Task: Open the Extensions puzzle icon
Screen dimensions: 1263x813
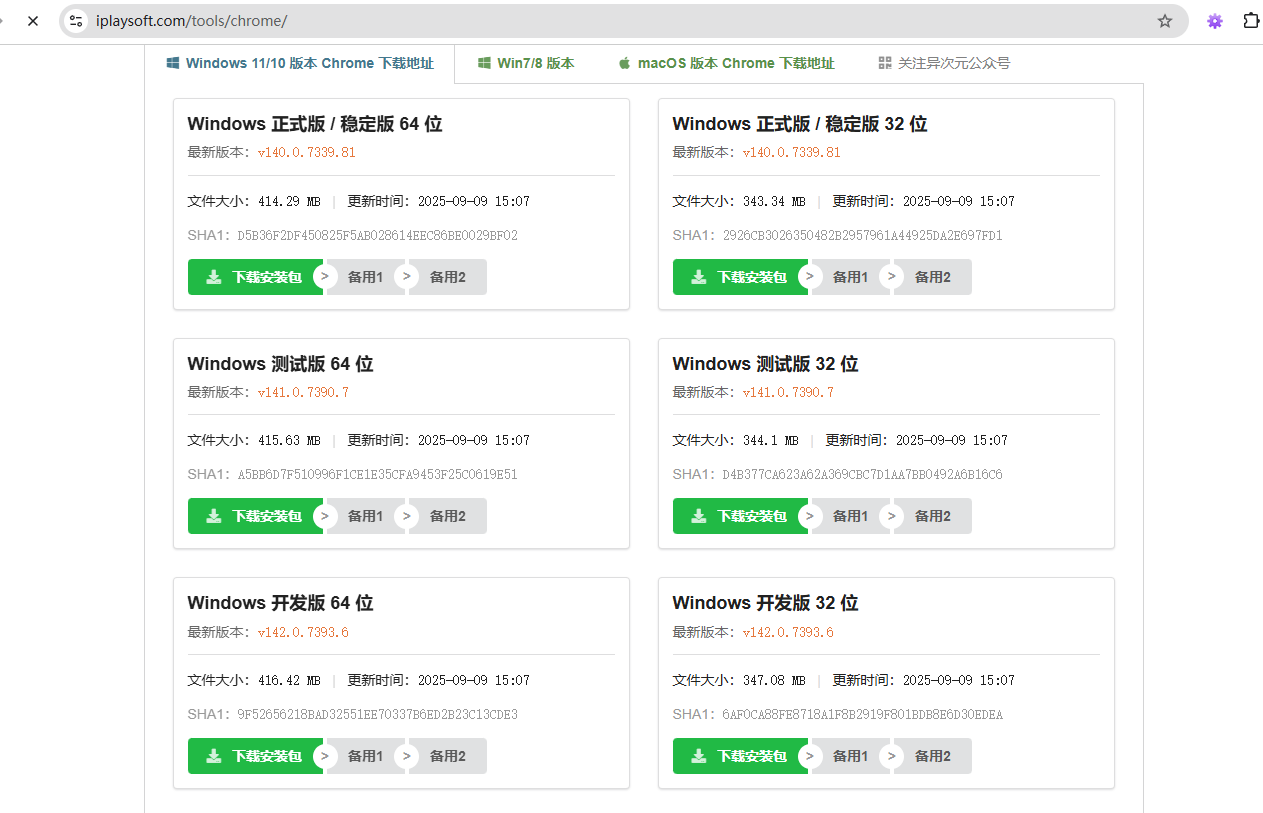Action: pos(1251,21)
